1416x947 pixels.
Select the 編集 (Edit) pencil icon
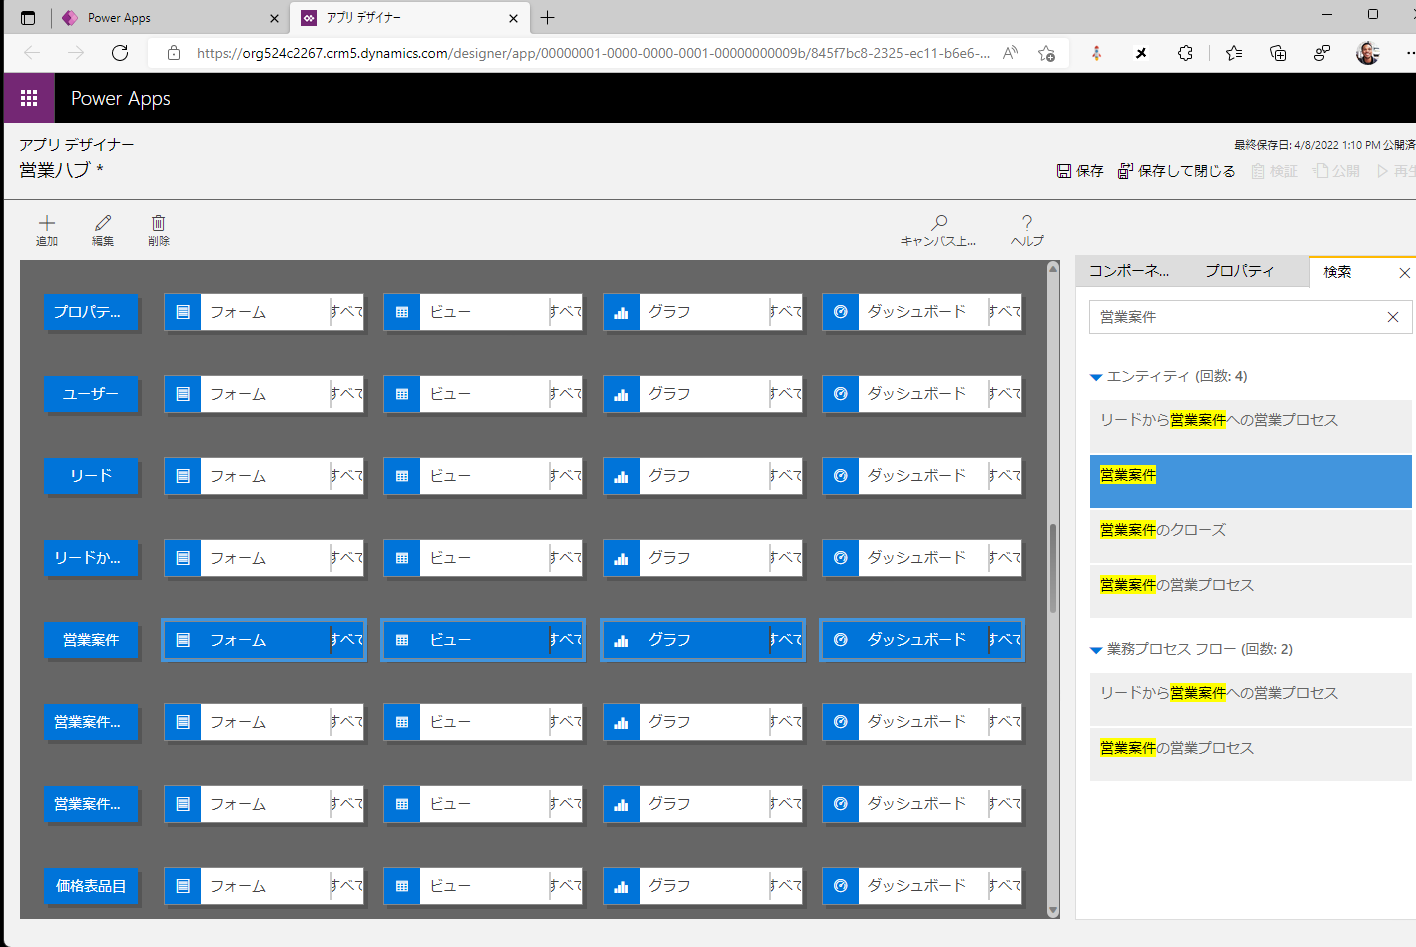(102, 230)
